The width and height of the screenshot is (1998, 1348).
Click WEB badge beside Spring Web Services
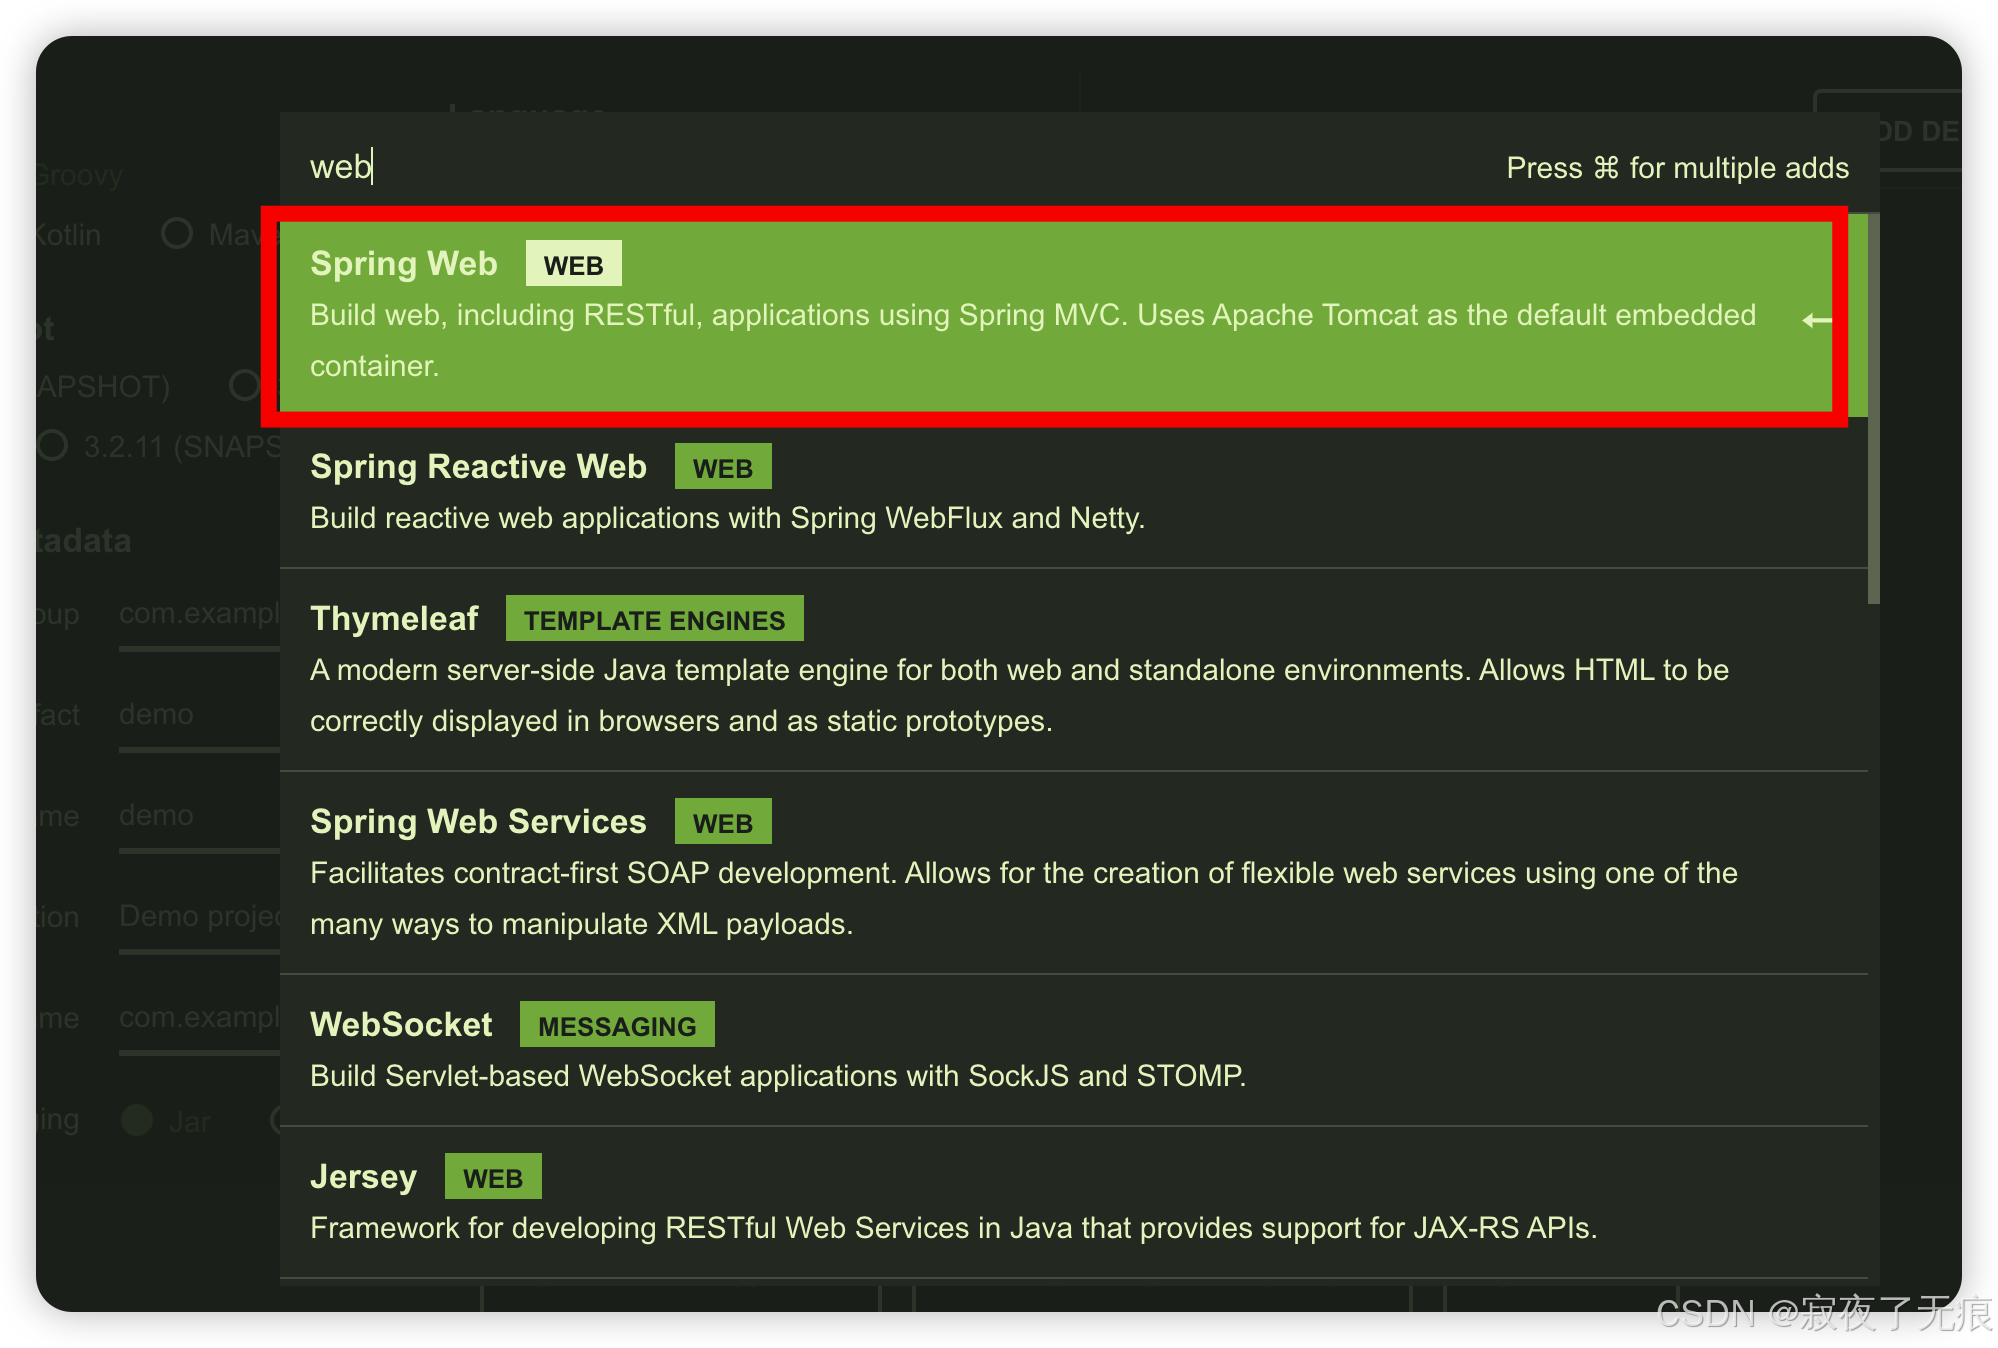[x=722, y=823]
